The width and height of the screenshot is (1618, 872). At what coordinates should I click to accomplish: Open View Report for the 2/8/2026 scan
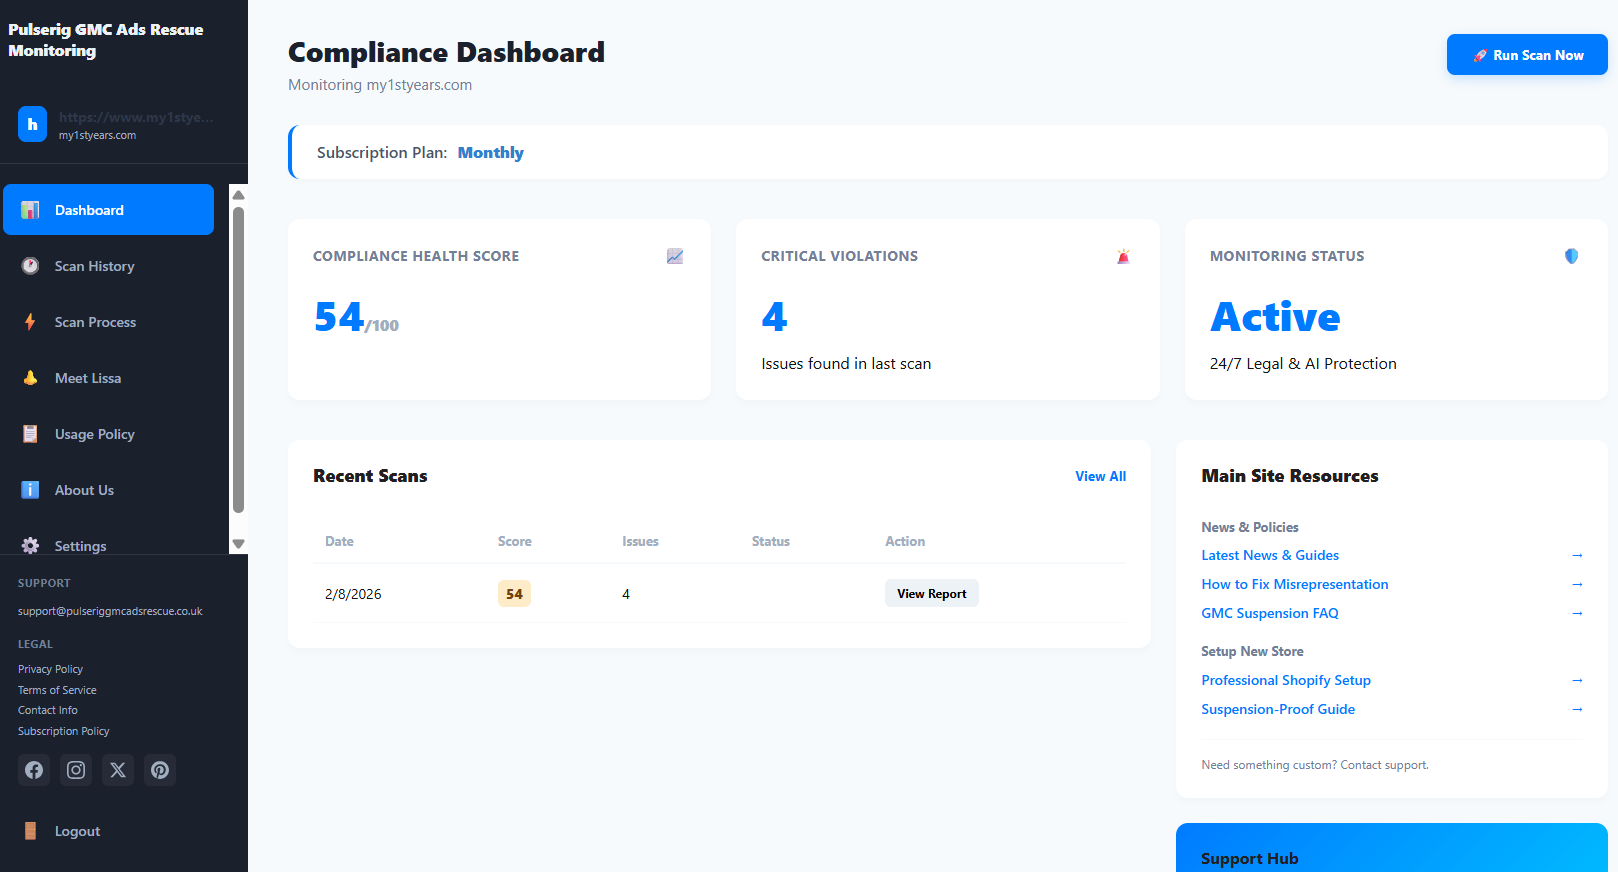click(x=931, y=594)
